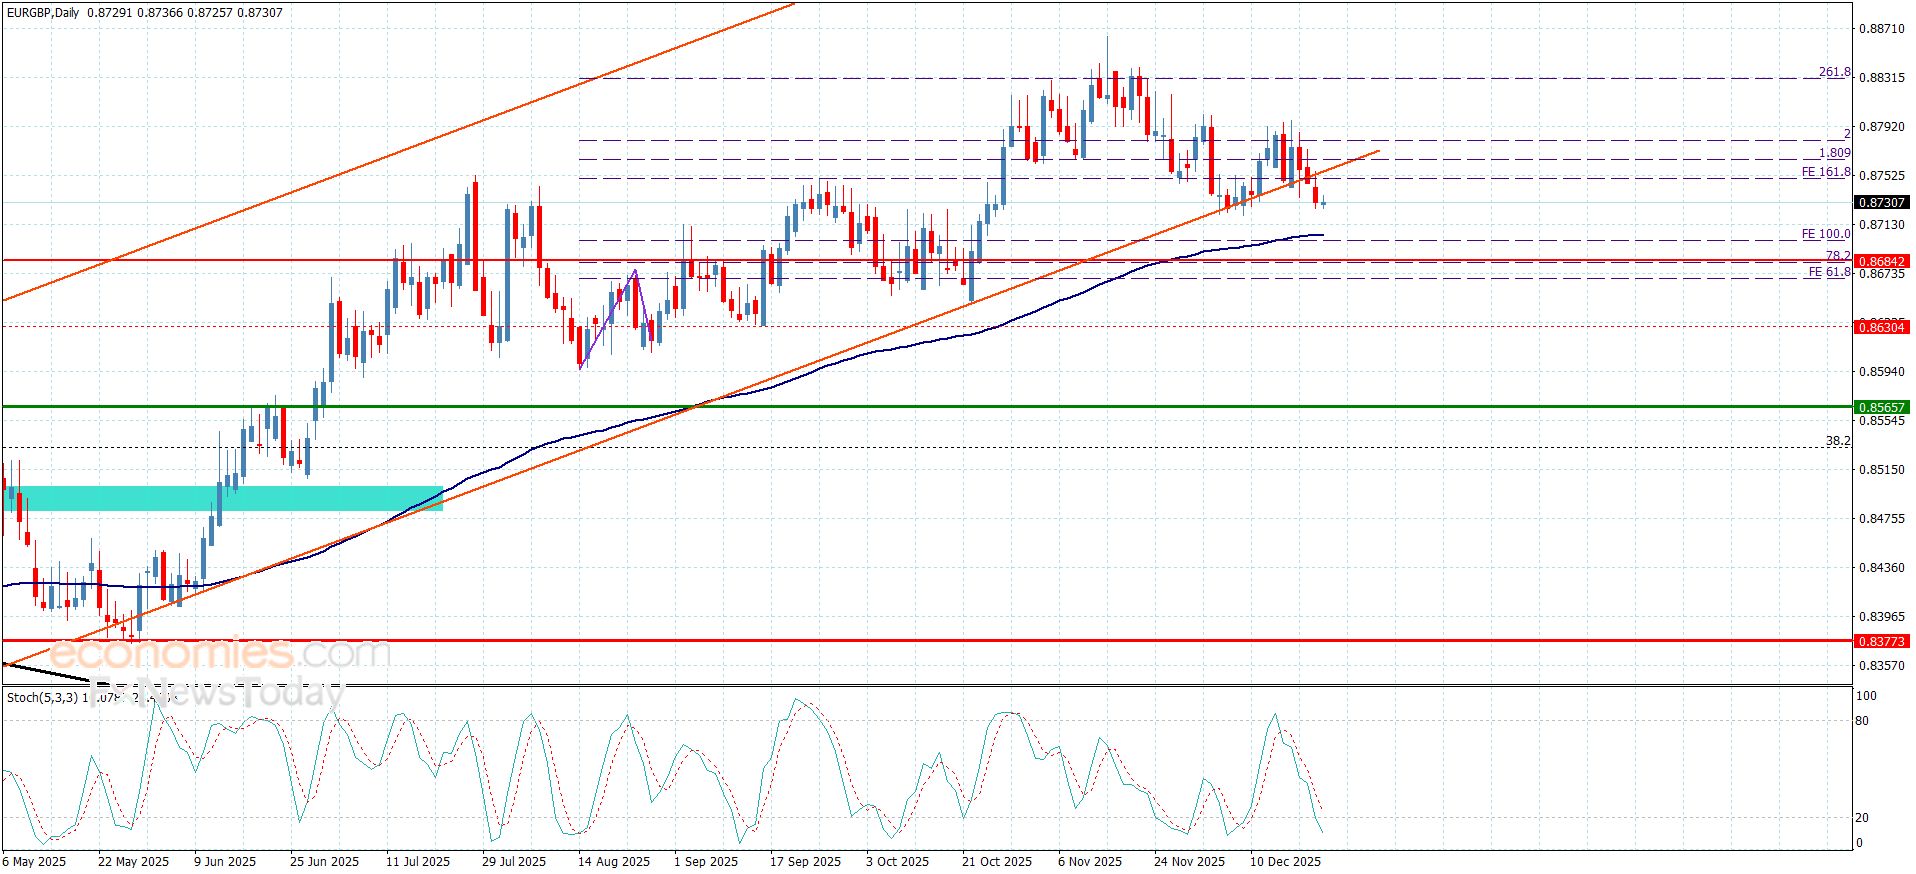This screenshot has height=874, width=1916.
Task: Select the Stoch(5,3,3) indicator label
Action: (42, 697)
